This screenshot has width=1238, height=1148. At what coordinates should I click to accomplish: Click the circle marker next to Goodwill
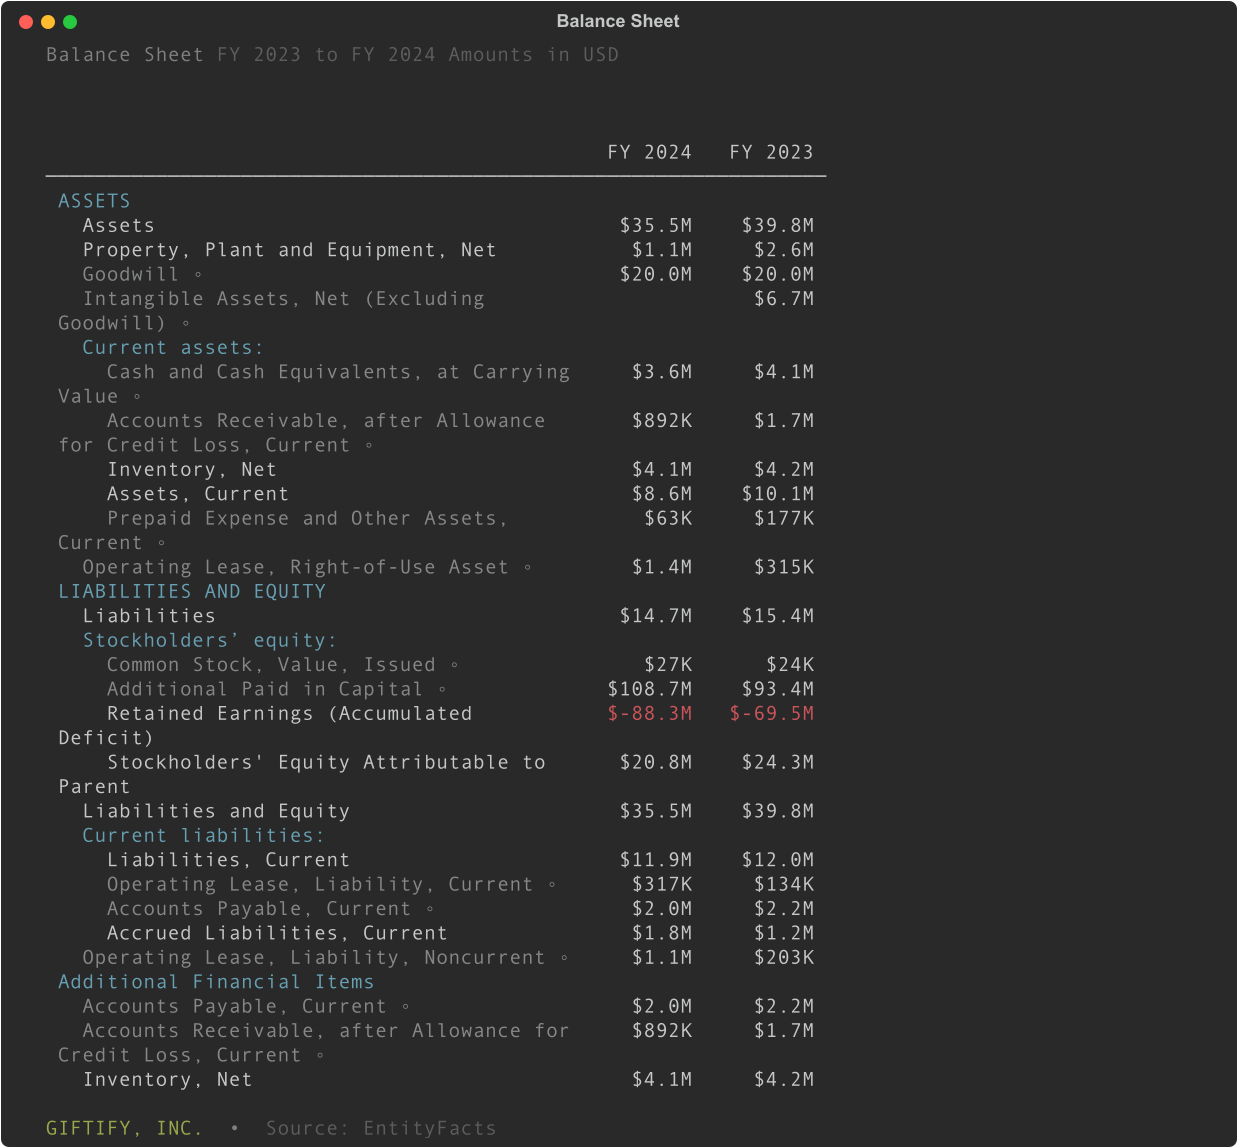(x=198, y=275)
